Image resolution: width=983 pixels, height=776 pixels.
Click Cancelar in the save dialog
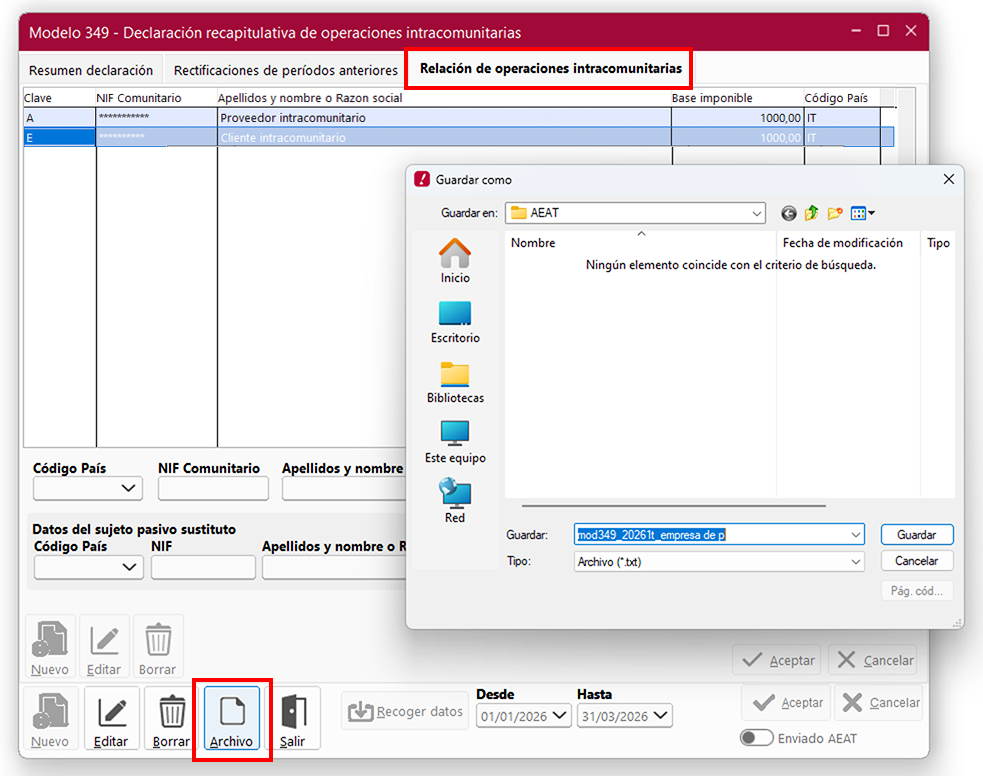[x=916, y=561]
